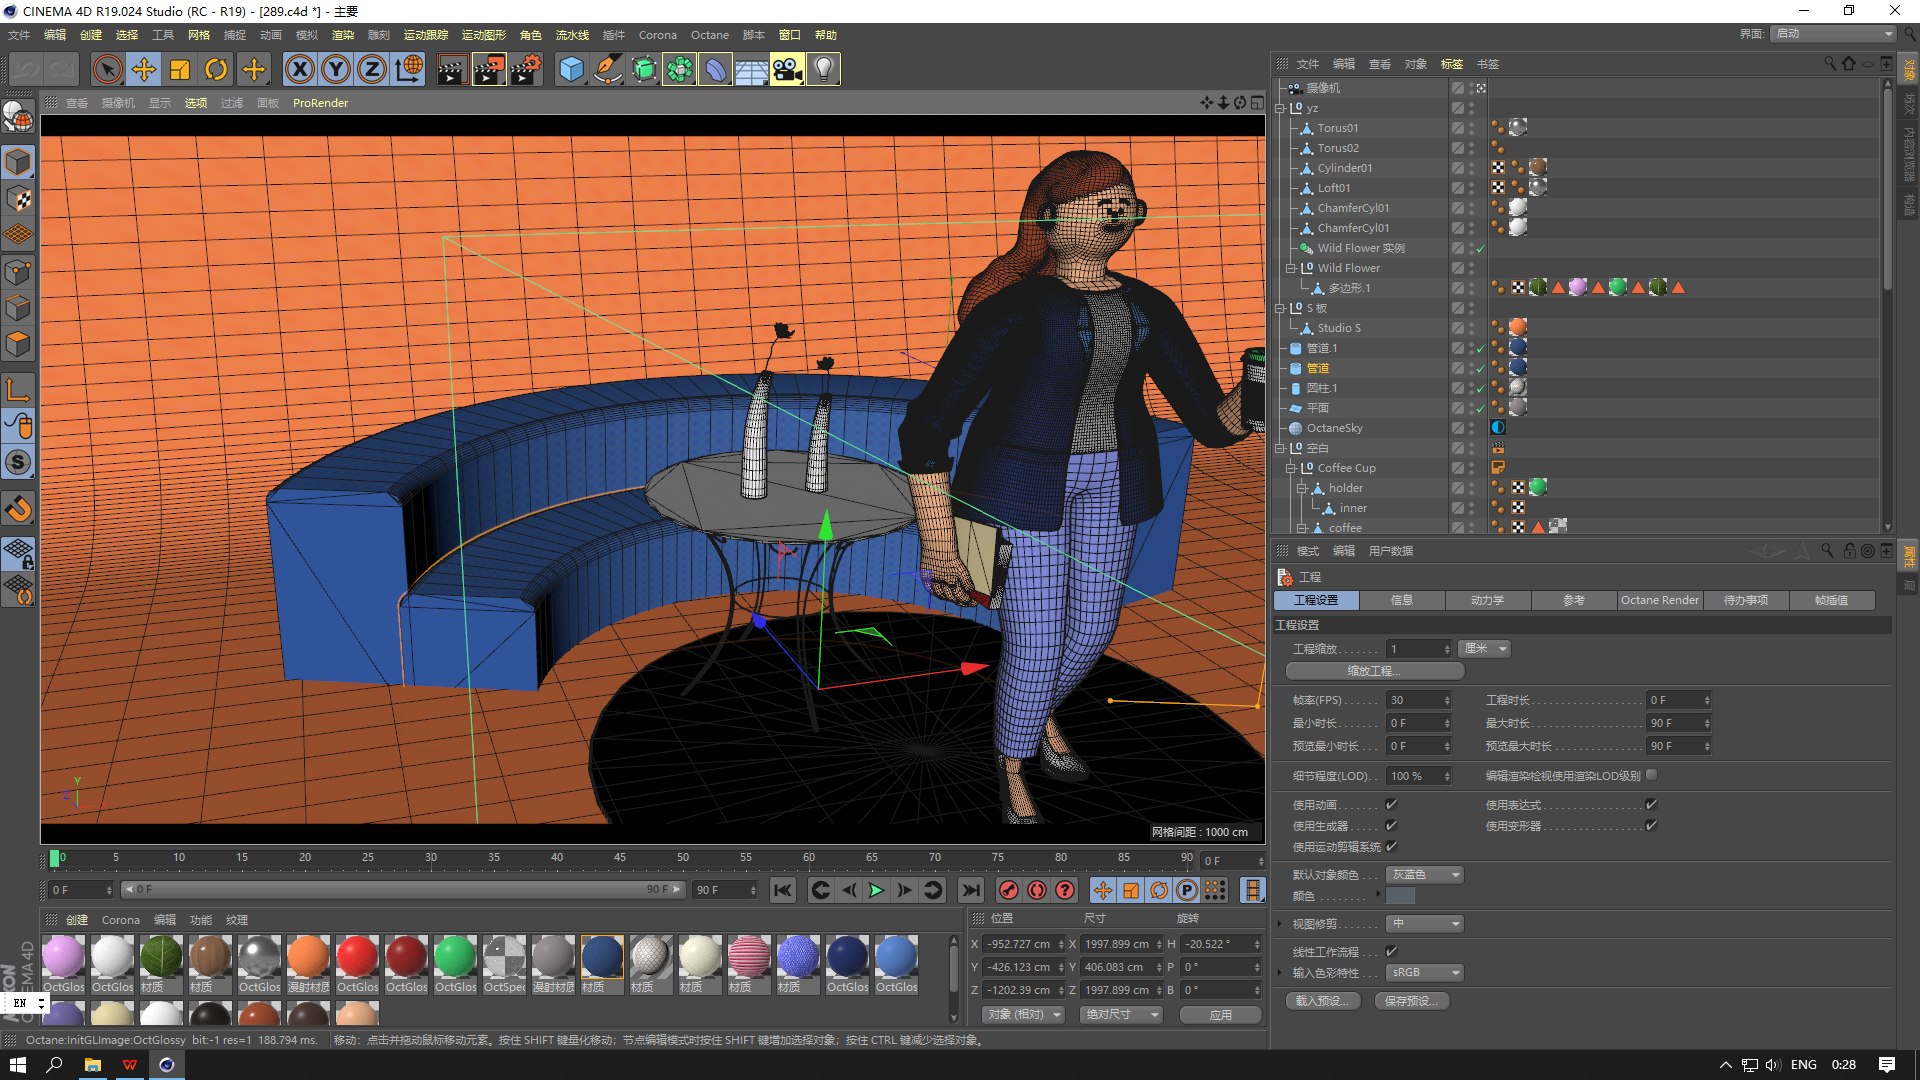Viewport: 1920px width, 1080px height.
Task: Uncheck the 使用动画 checkbox
Action: 1391,804
